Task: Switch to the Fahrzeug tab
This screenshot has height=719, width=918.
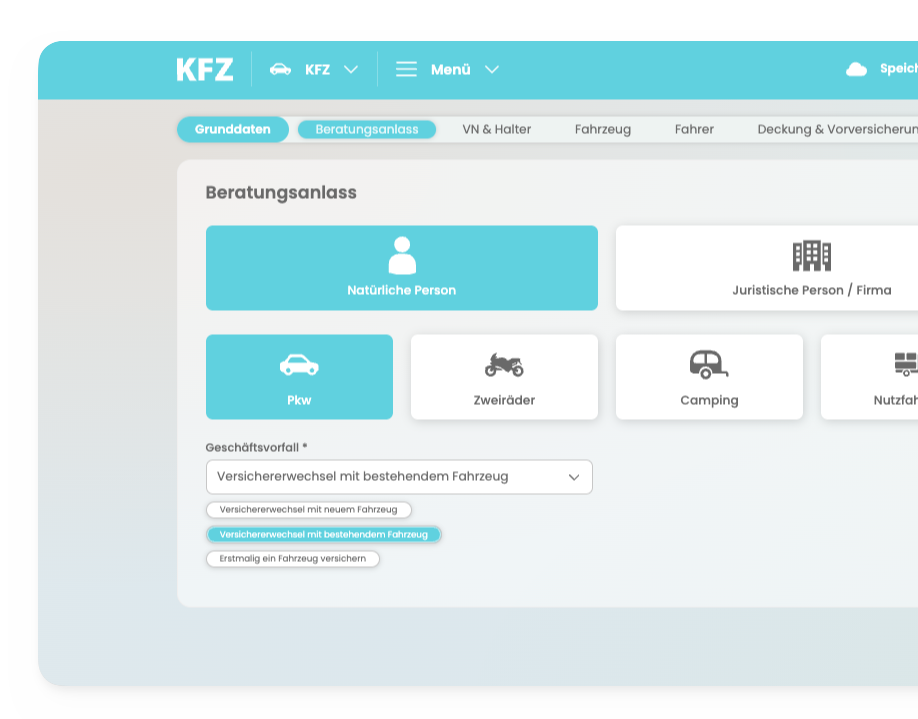Action: (603, 129)
